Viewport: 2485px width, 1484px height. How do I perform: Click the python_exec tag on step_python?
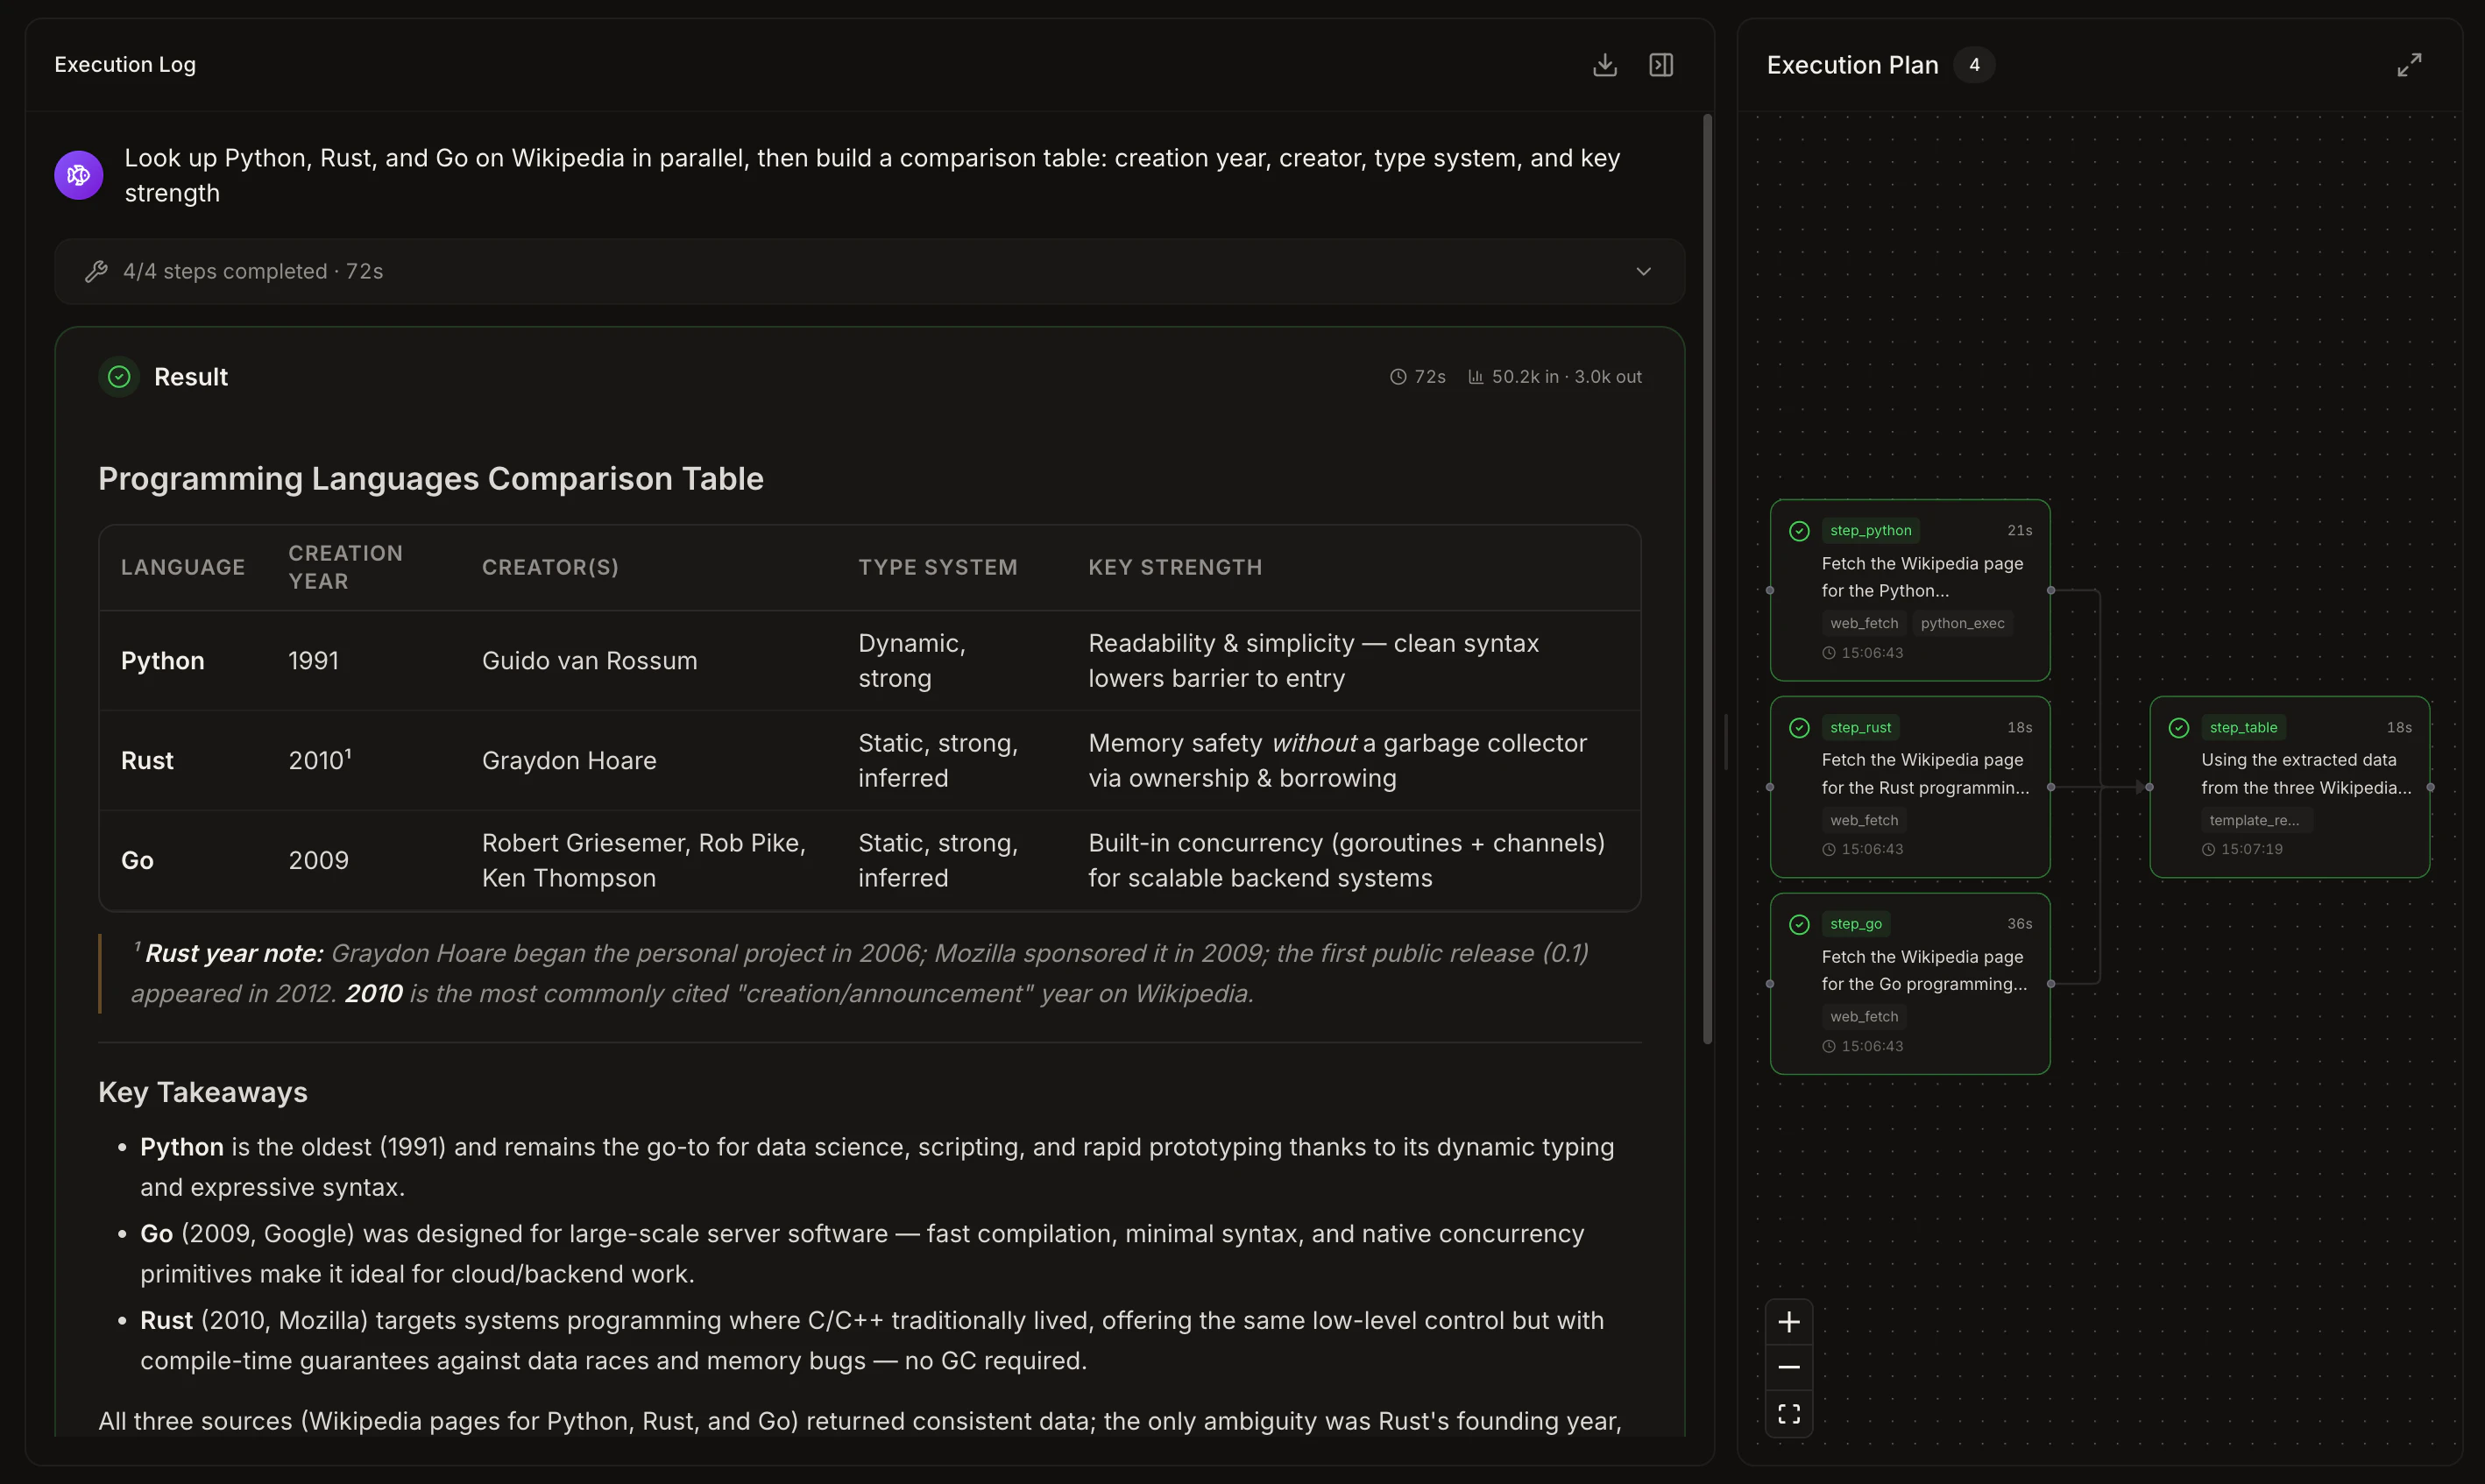(x=1962, y=622)
